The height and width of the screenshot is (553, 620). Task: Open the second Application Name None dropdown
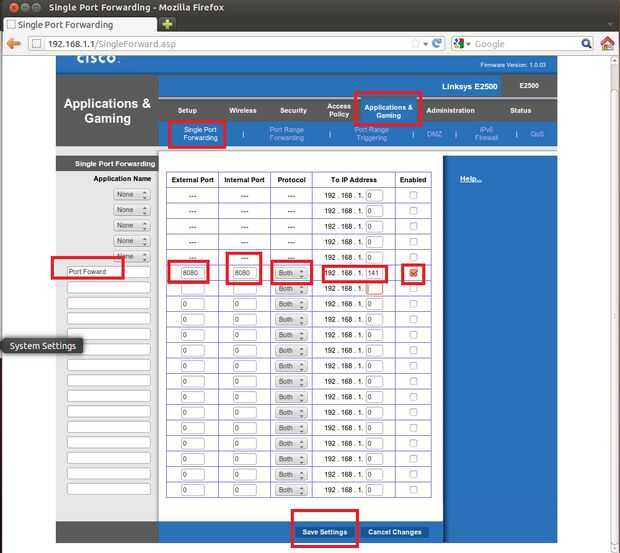(x=132, y=210)
